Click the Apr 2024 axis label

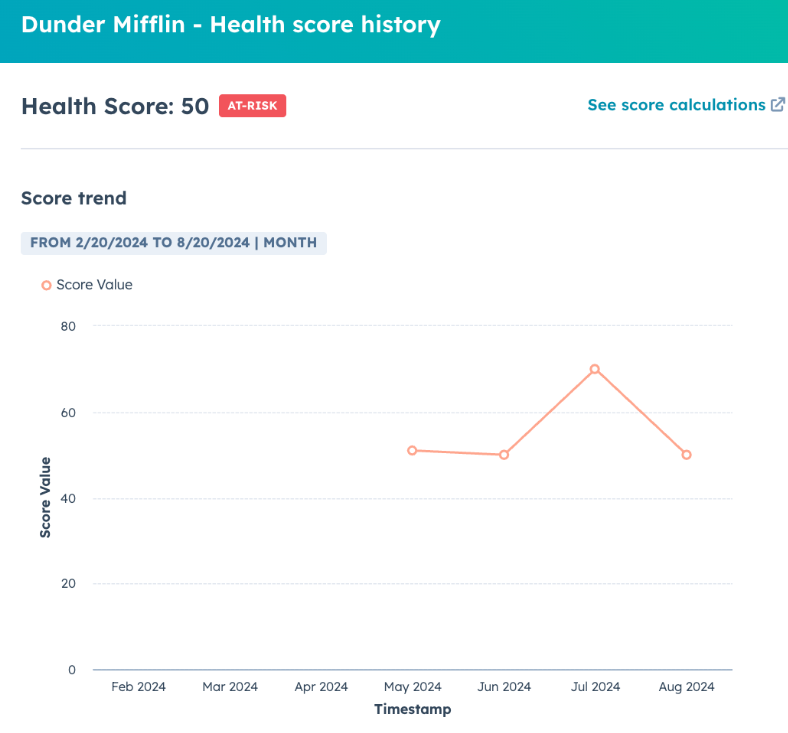(321, 687)
